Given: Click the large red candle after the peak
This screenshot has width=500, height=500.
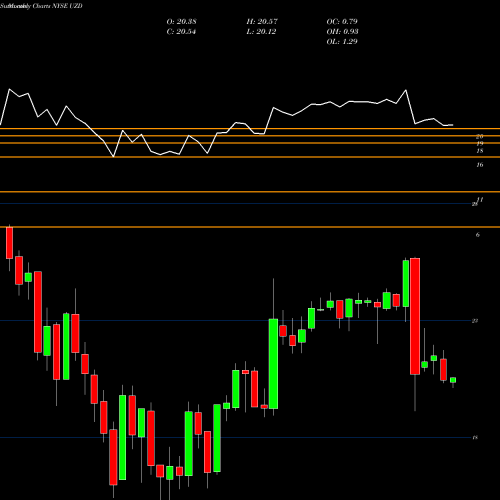Looking at the screenshot, I should 415,316.
